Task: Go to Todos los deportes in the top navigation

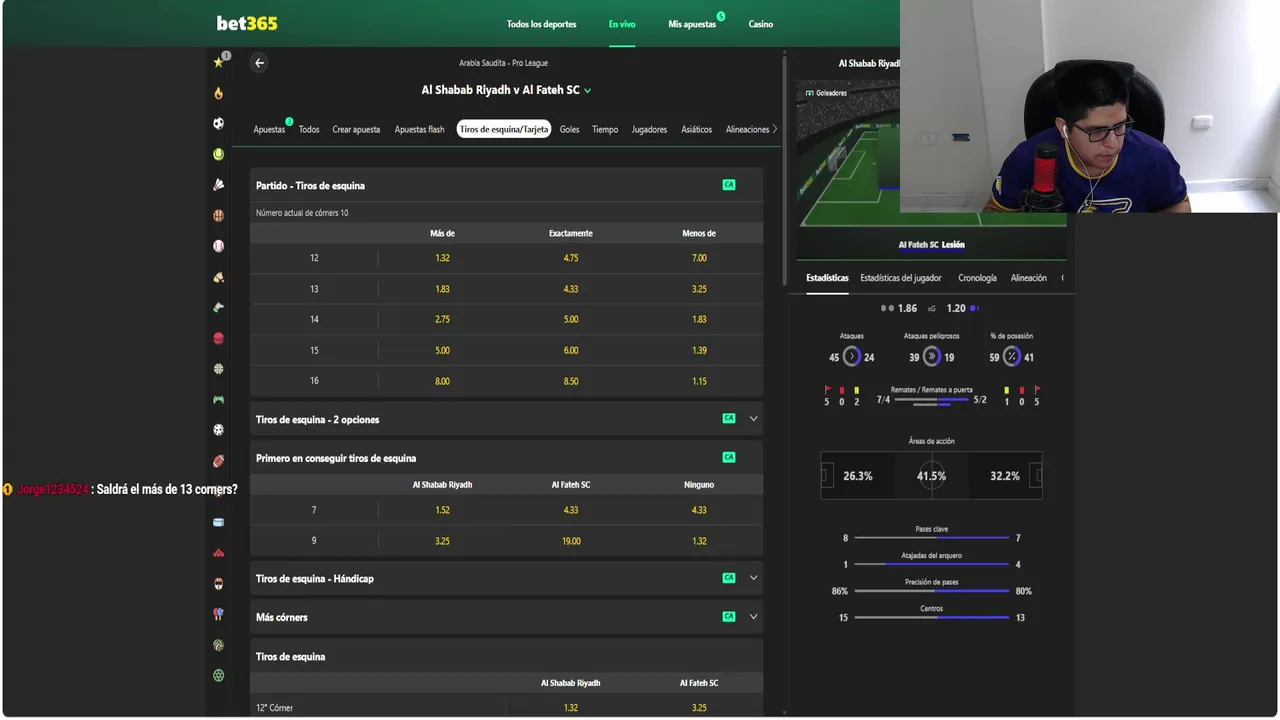Action: tap(541, 24)
